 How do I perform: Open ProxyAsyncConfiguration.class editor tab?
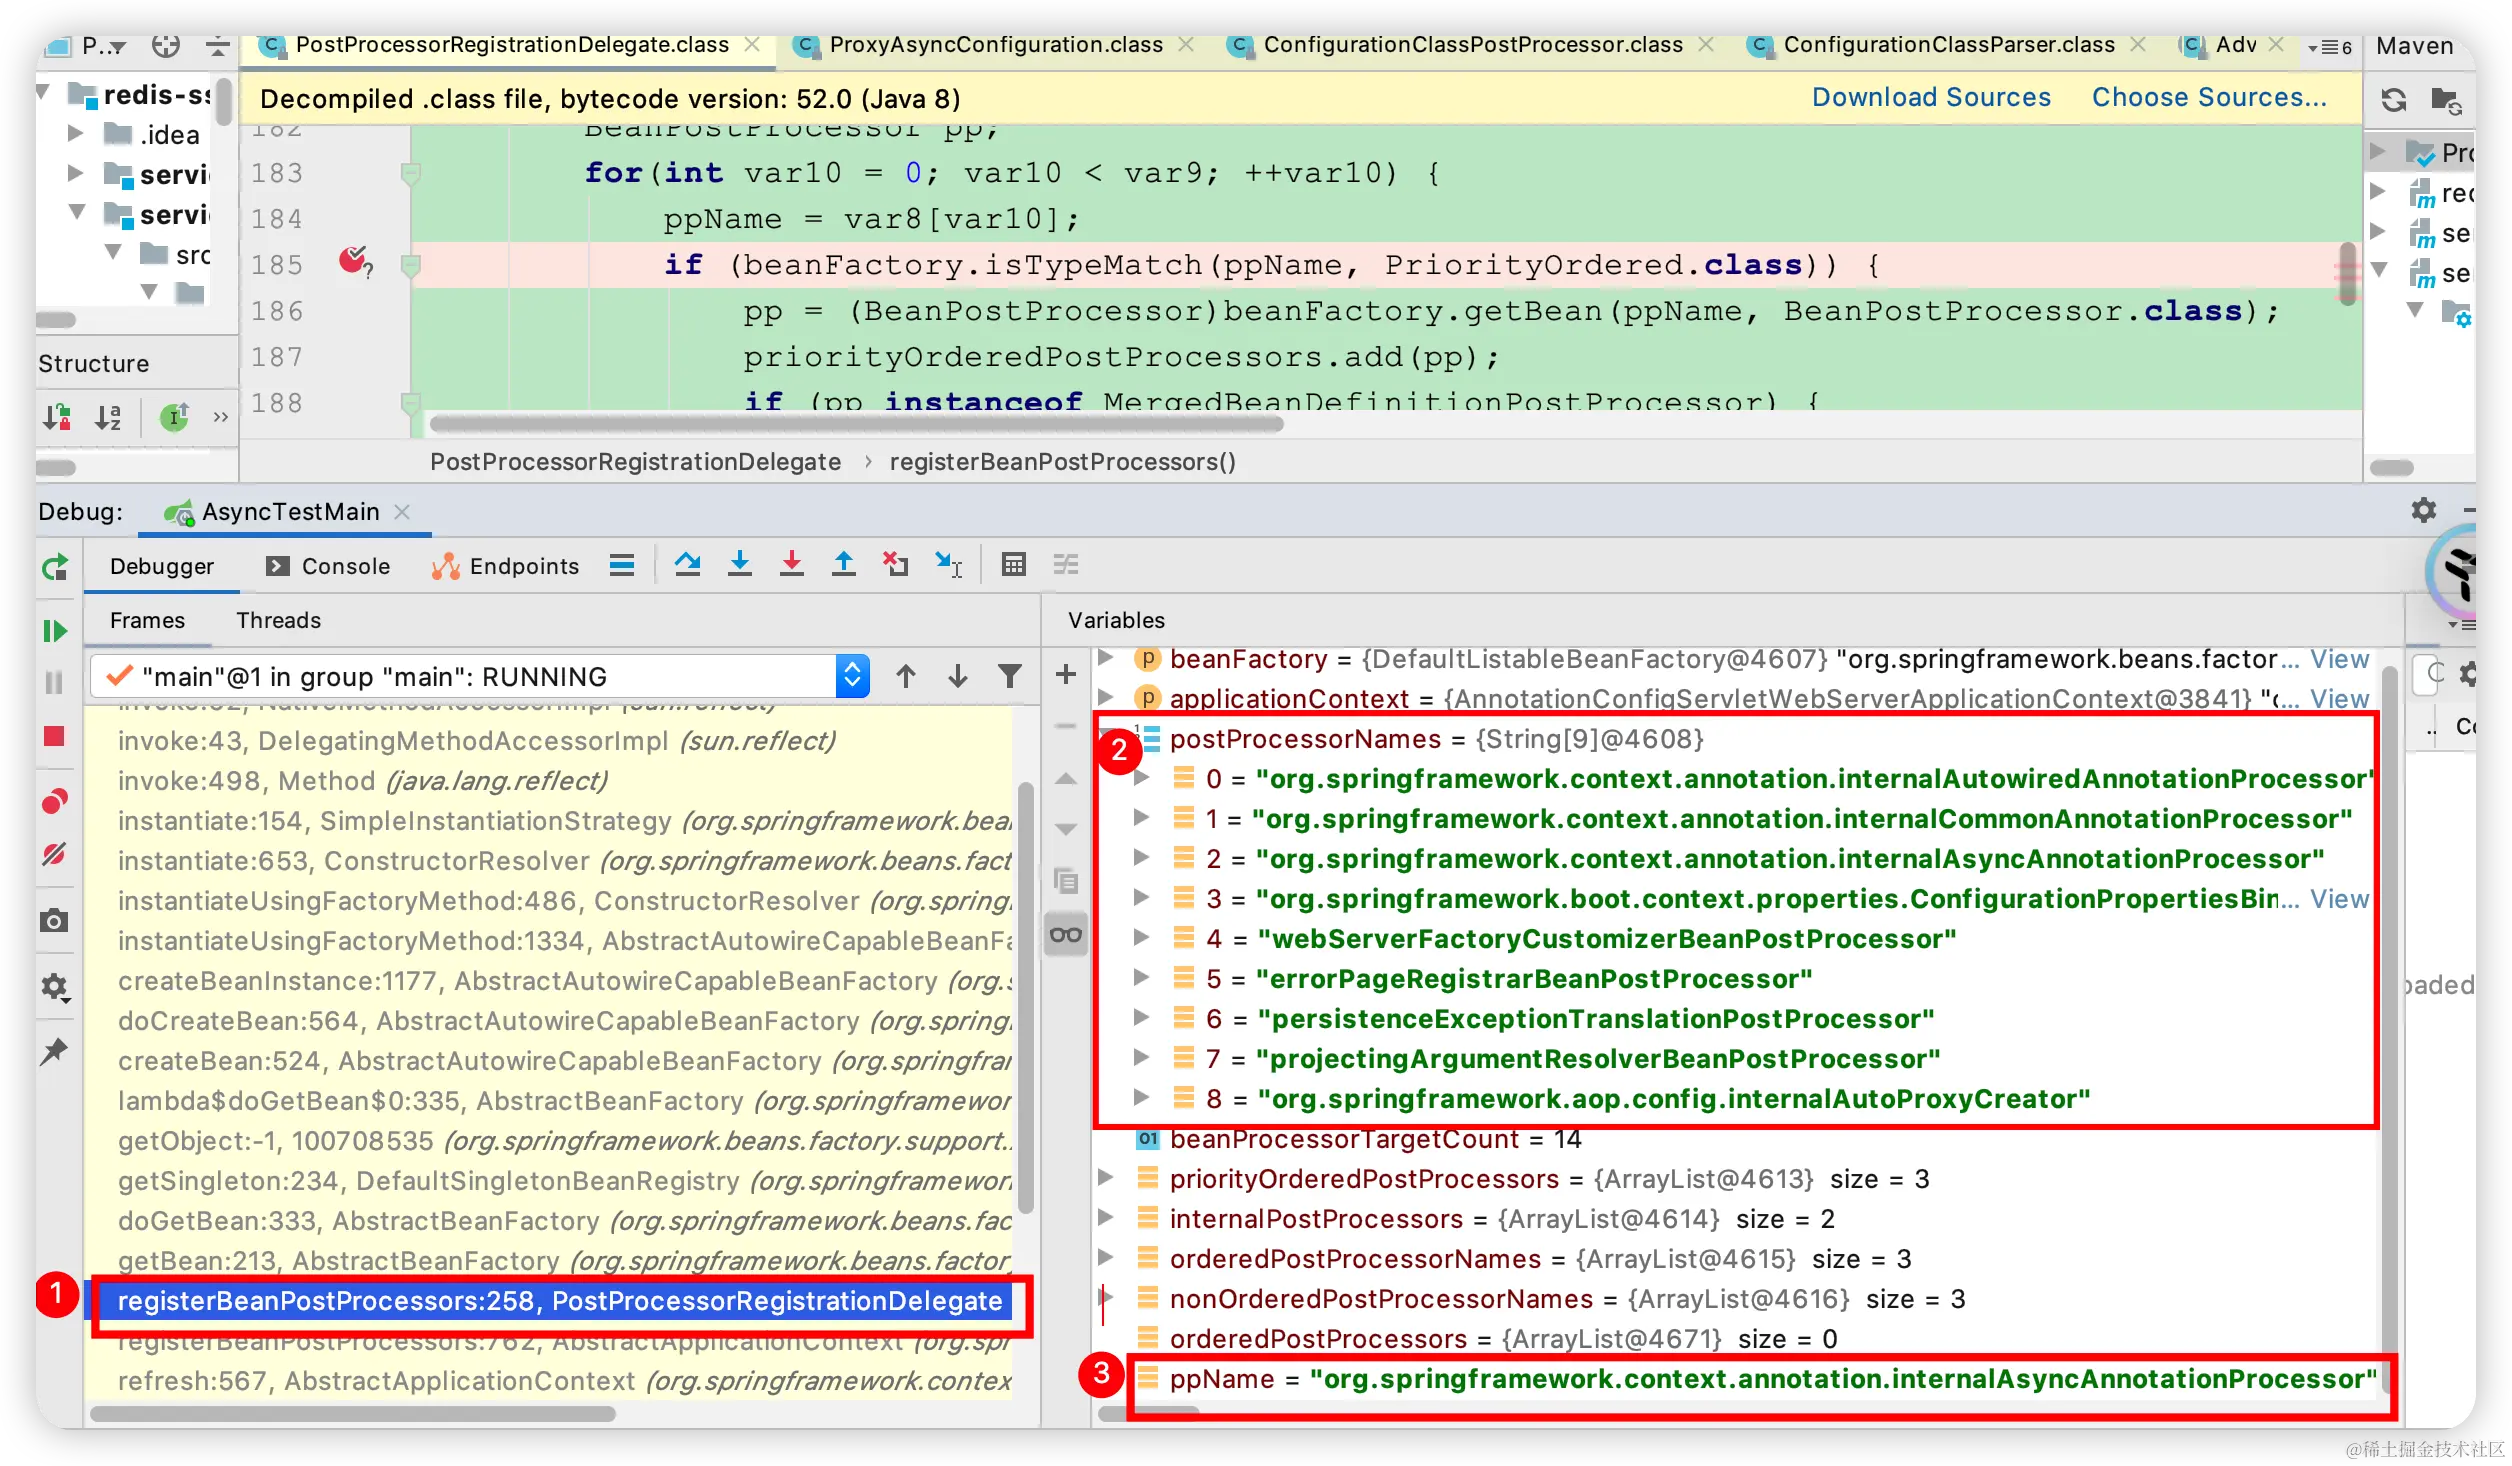pyautogui.click(x=995, y=45)
